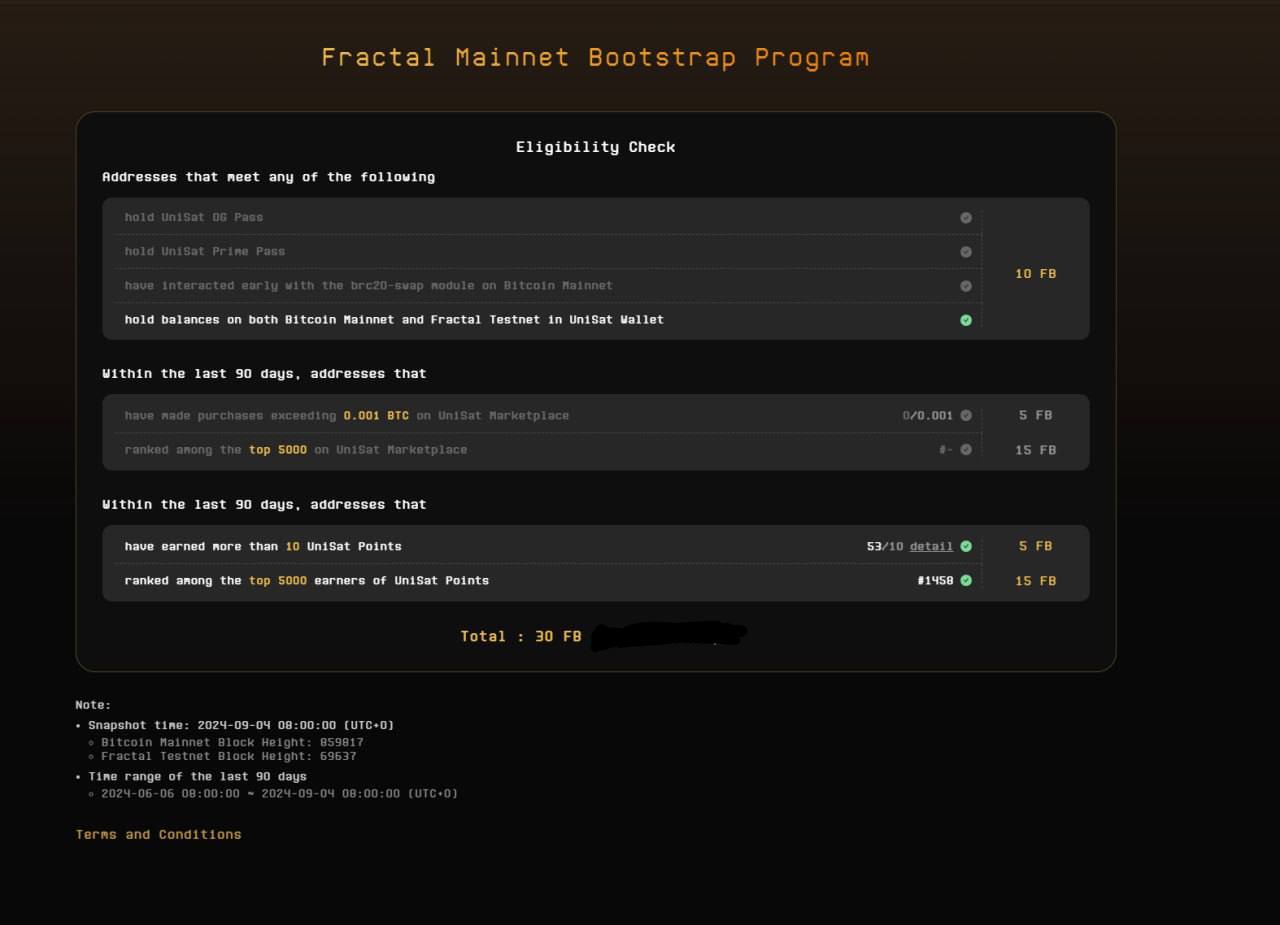Click the green check for Bitcoin Mainnet and Fractal Testnet balances

tap(966, 320)
